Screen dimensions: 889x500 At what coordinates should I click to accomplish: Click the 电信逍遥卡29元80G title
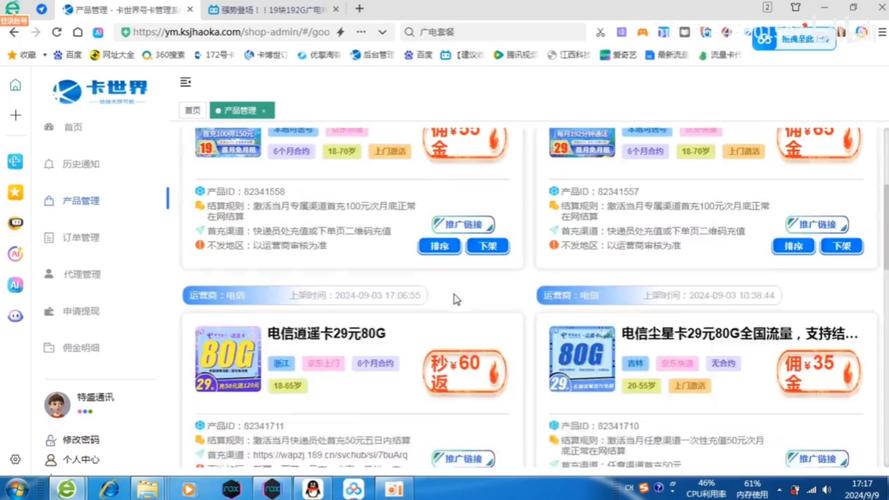327,333
